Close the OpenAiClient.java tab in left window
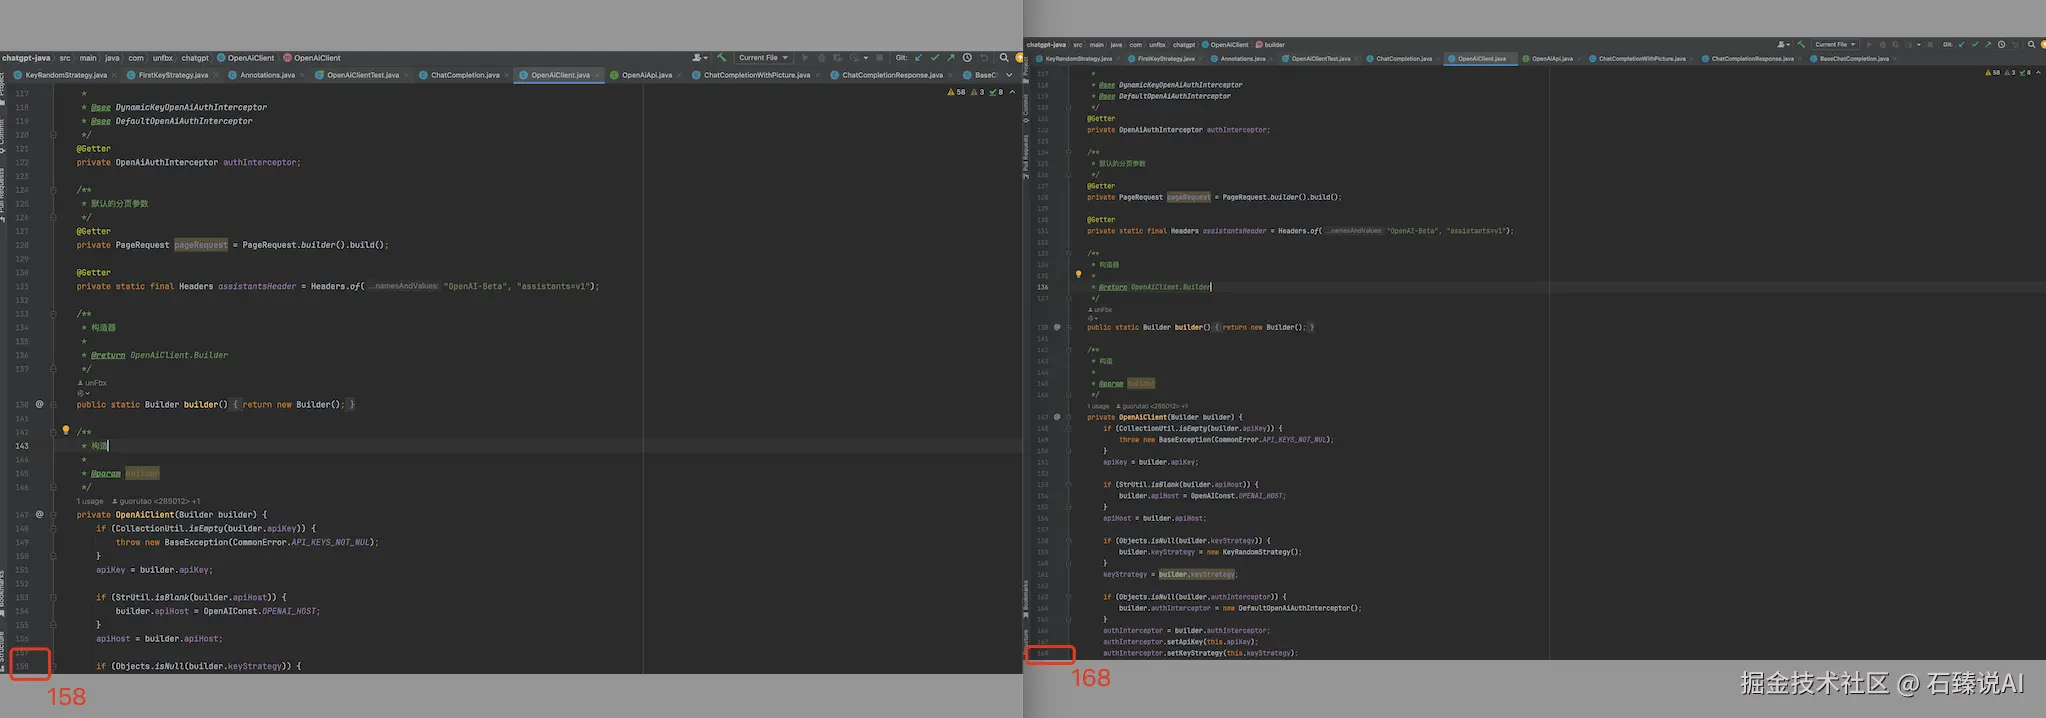The height and width of the screenshot is (718, 2046). (x=599, y=75)
